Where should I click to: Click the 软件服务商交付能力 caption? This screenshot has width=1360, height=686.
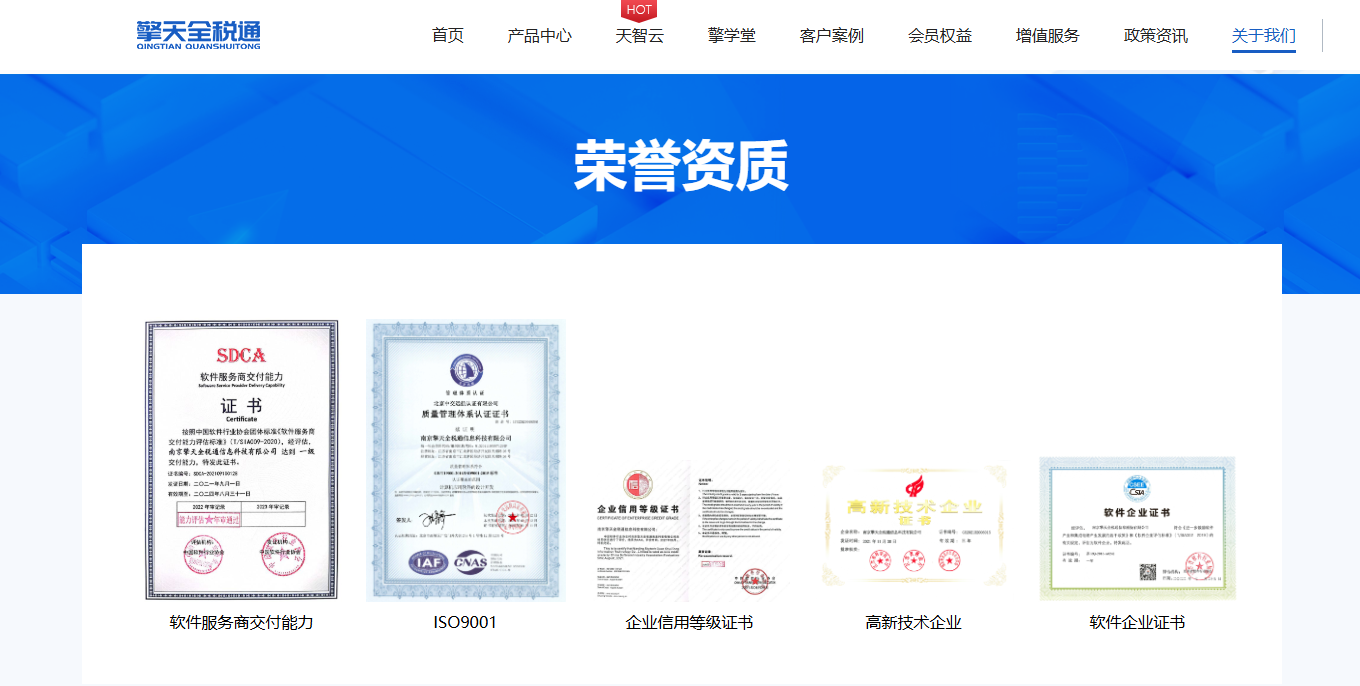(x=242, y=622)
